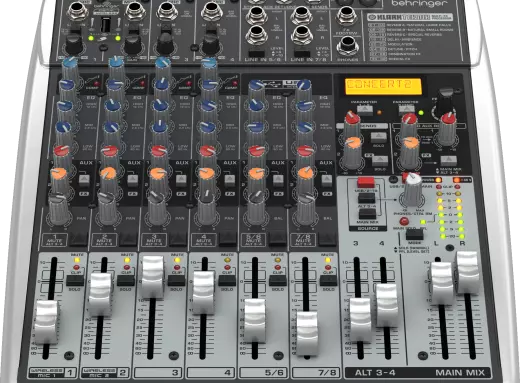
Task: Click the channel 2 PAN knob
Action: [107, 208]
